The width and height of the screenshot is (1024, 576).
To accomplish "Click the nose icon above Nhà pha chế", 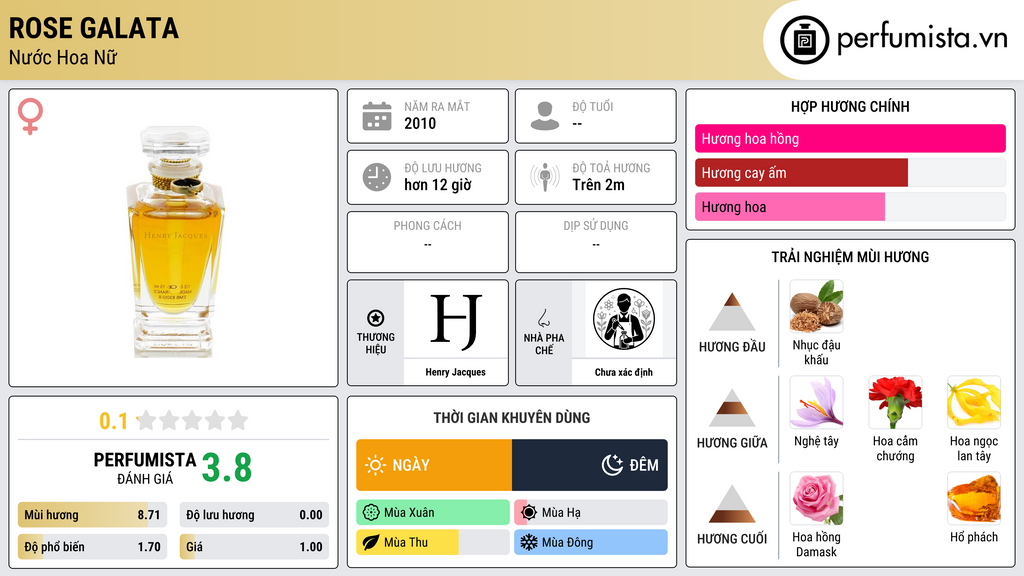I will click(x=543, y=318).
